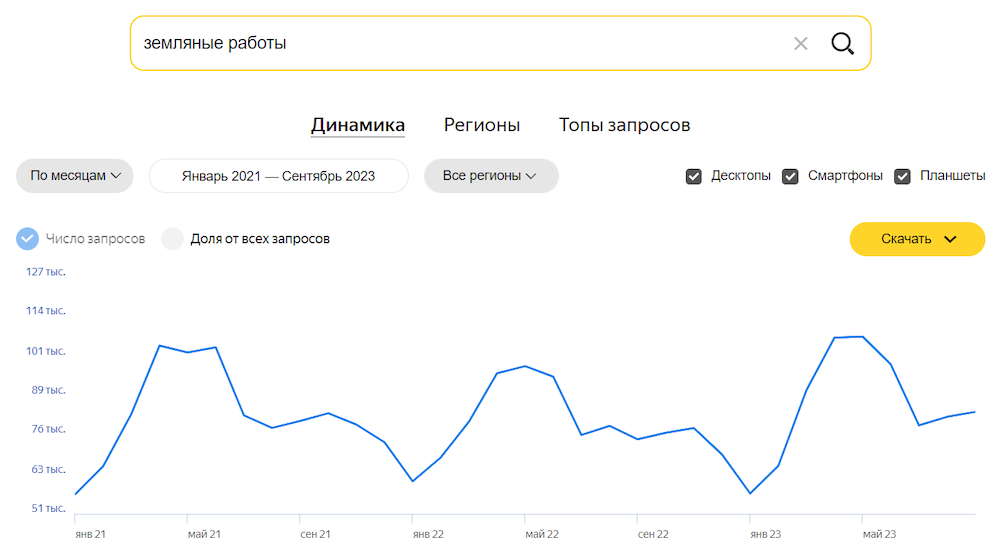Open the Топы запросов tab

[624, 125]
